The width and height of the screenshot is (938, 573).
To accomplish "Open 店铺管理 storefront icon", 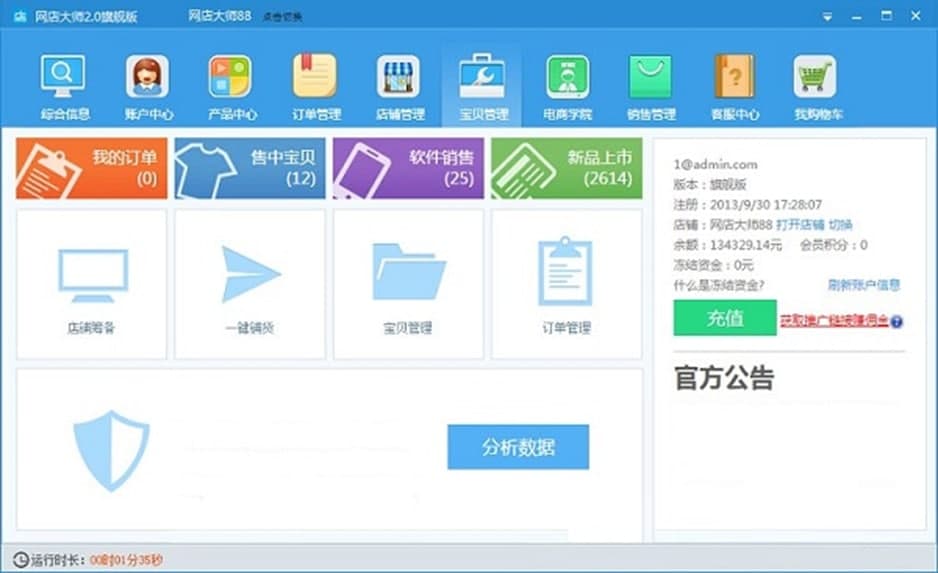I will click(x=398, y=76).
